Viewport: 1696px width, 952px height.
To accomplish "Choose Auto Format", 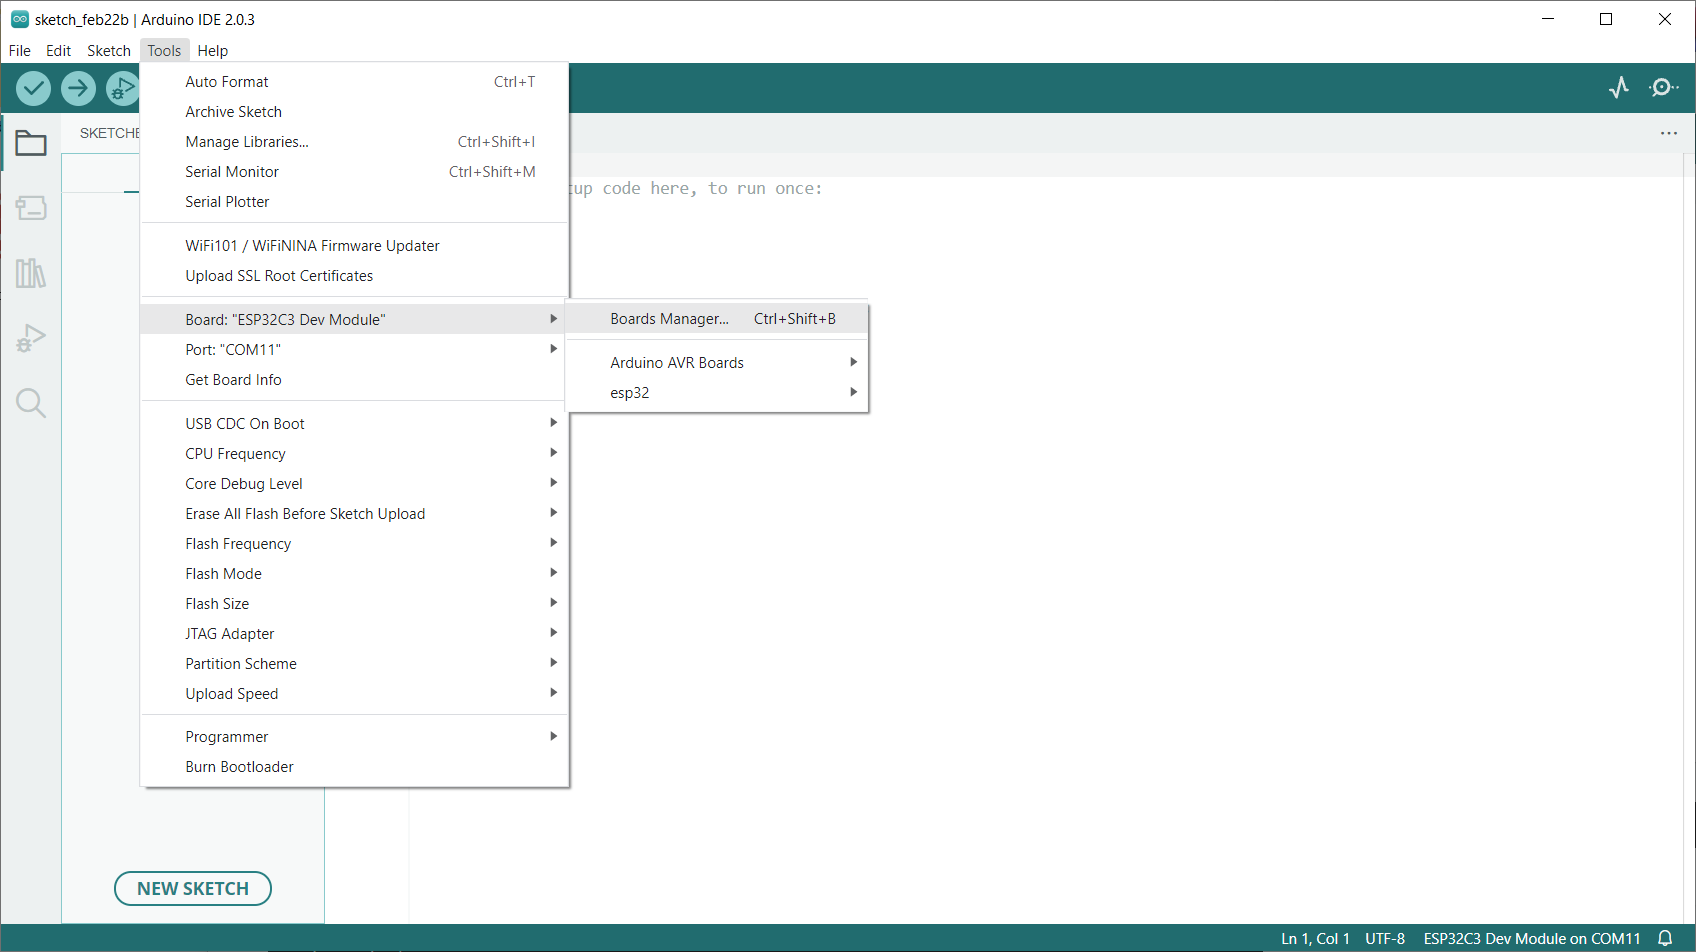I will point(355,82).
